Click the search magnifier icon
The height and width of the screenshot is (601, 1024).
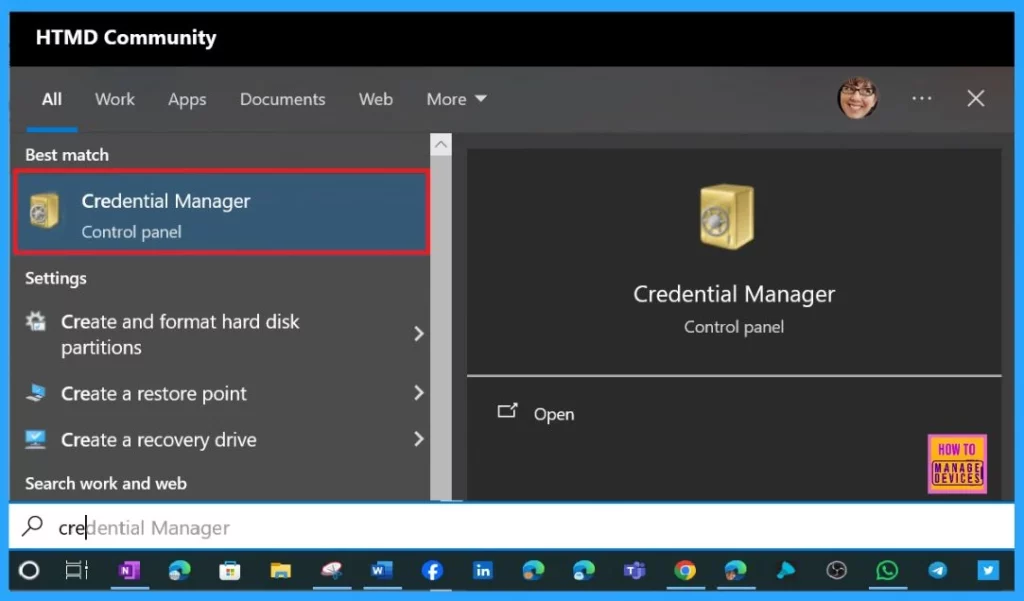(32, 526)
